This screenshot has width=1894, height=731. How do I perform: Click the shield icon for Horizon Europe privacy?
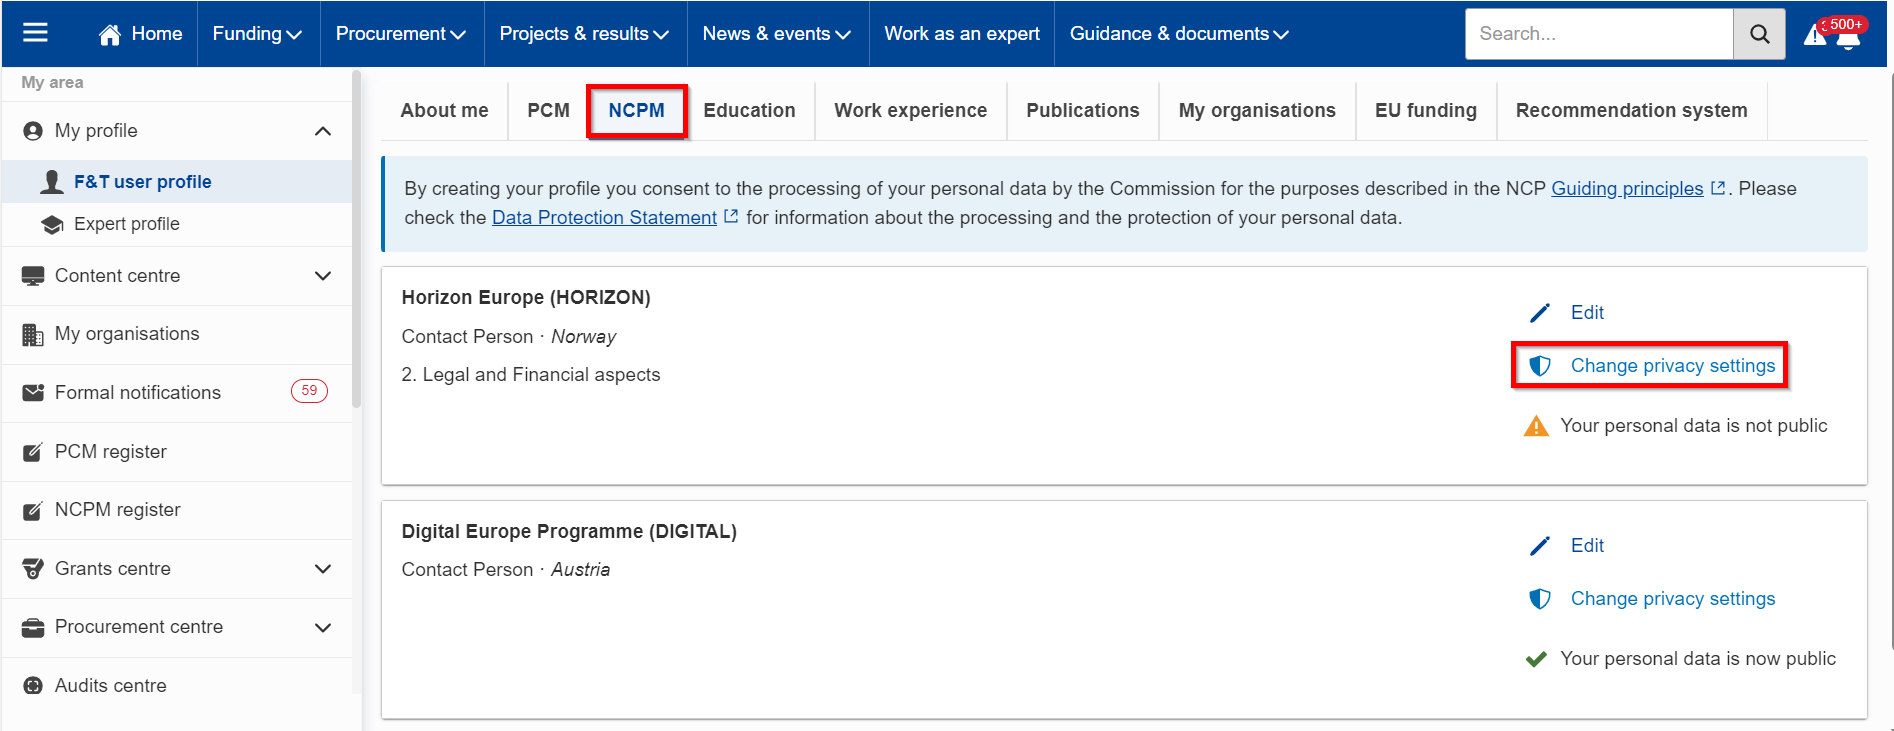[1540, 366]
